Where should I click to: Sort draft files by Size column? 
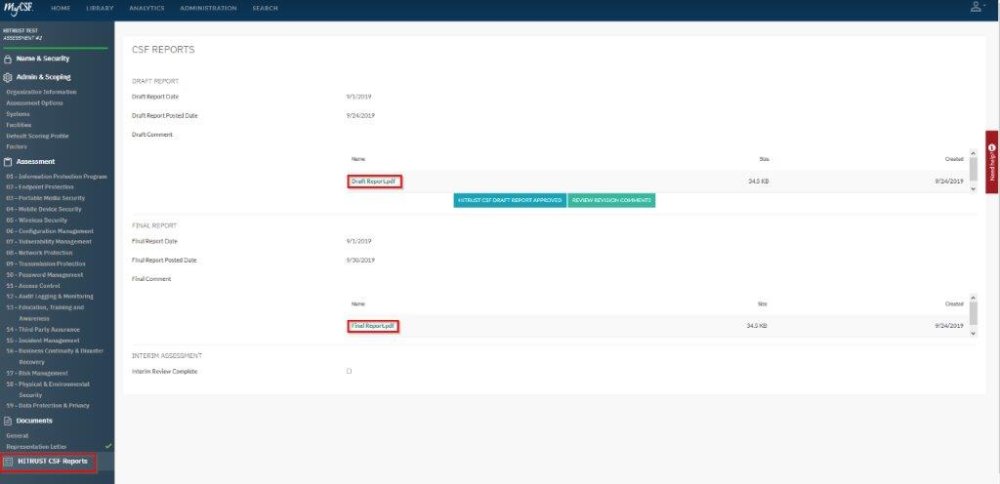(763, 159)
